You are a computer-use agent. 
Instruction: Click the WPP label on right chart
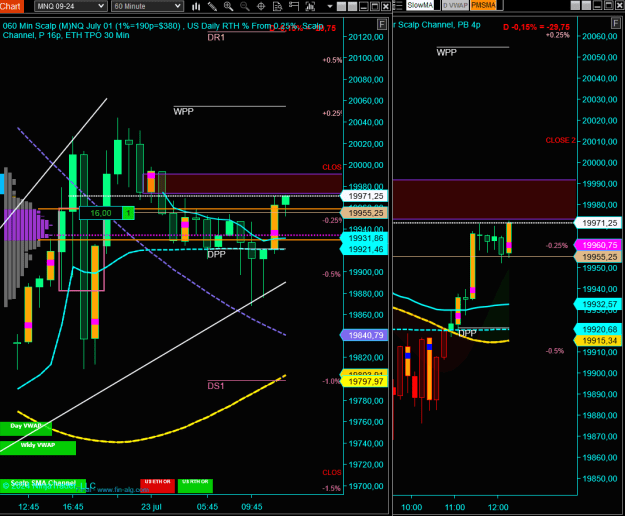[446, 52]
